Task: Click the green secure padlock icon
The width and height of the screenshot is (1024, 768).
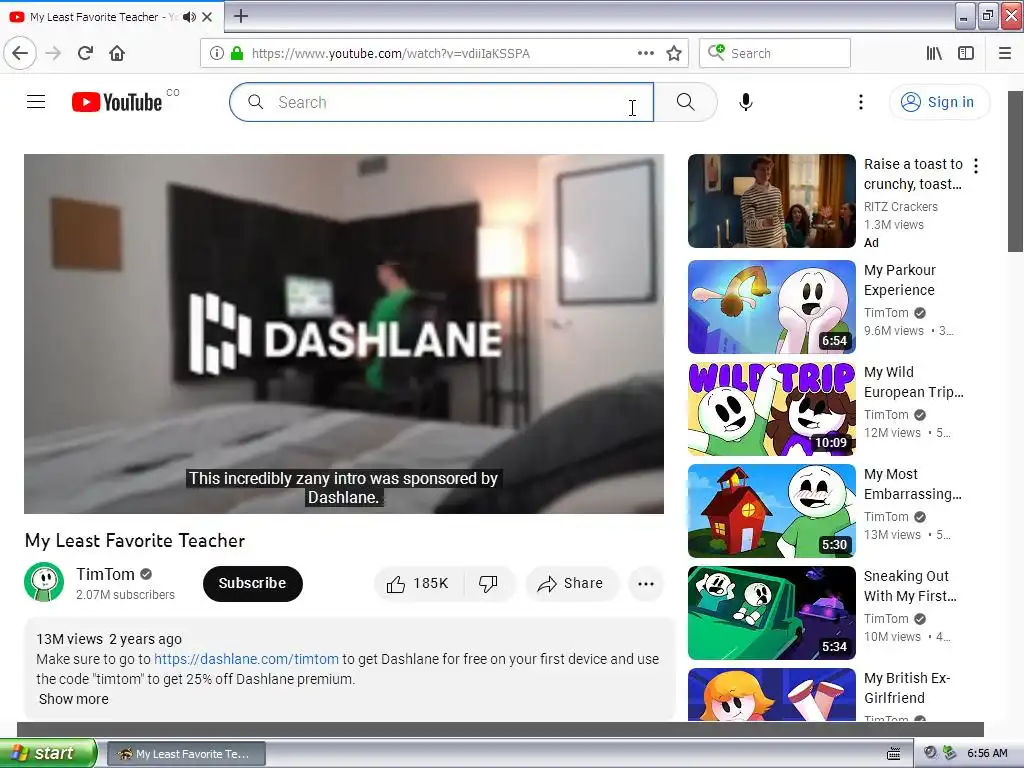Action: [237, 53]
